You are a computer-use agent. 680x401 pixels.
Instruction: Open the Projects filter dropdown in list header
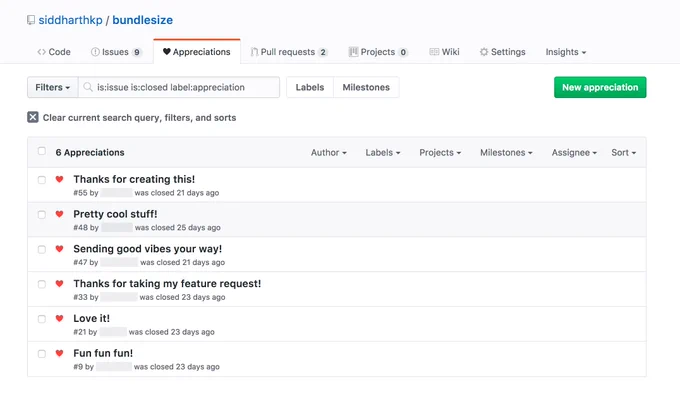(x=440, y=153)
